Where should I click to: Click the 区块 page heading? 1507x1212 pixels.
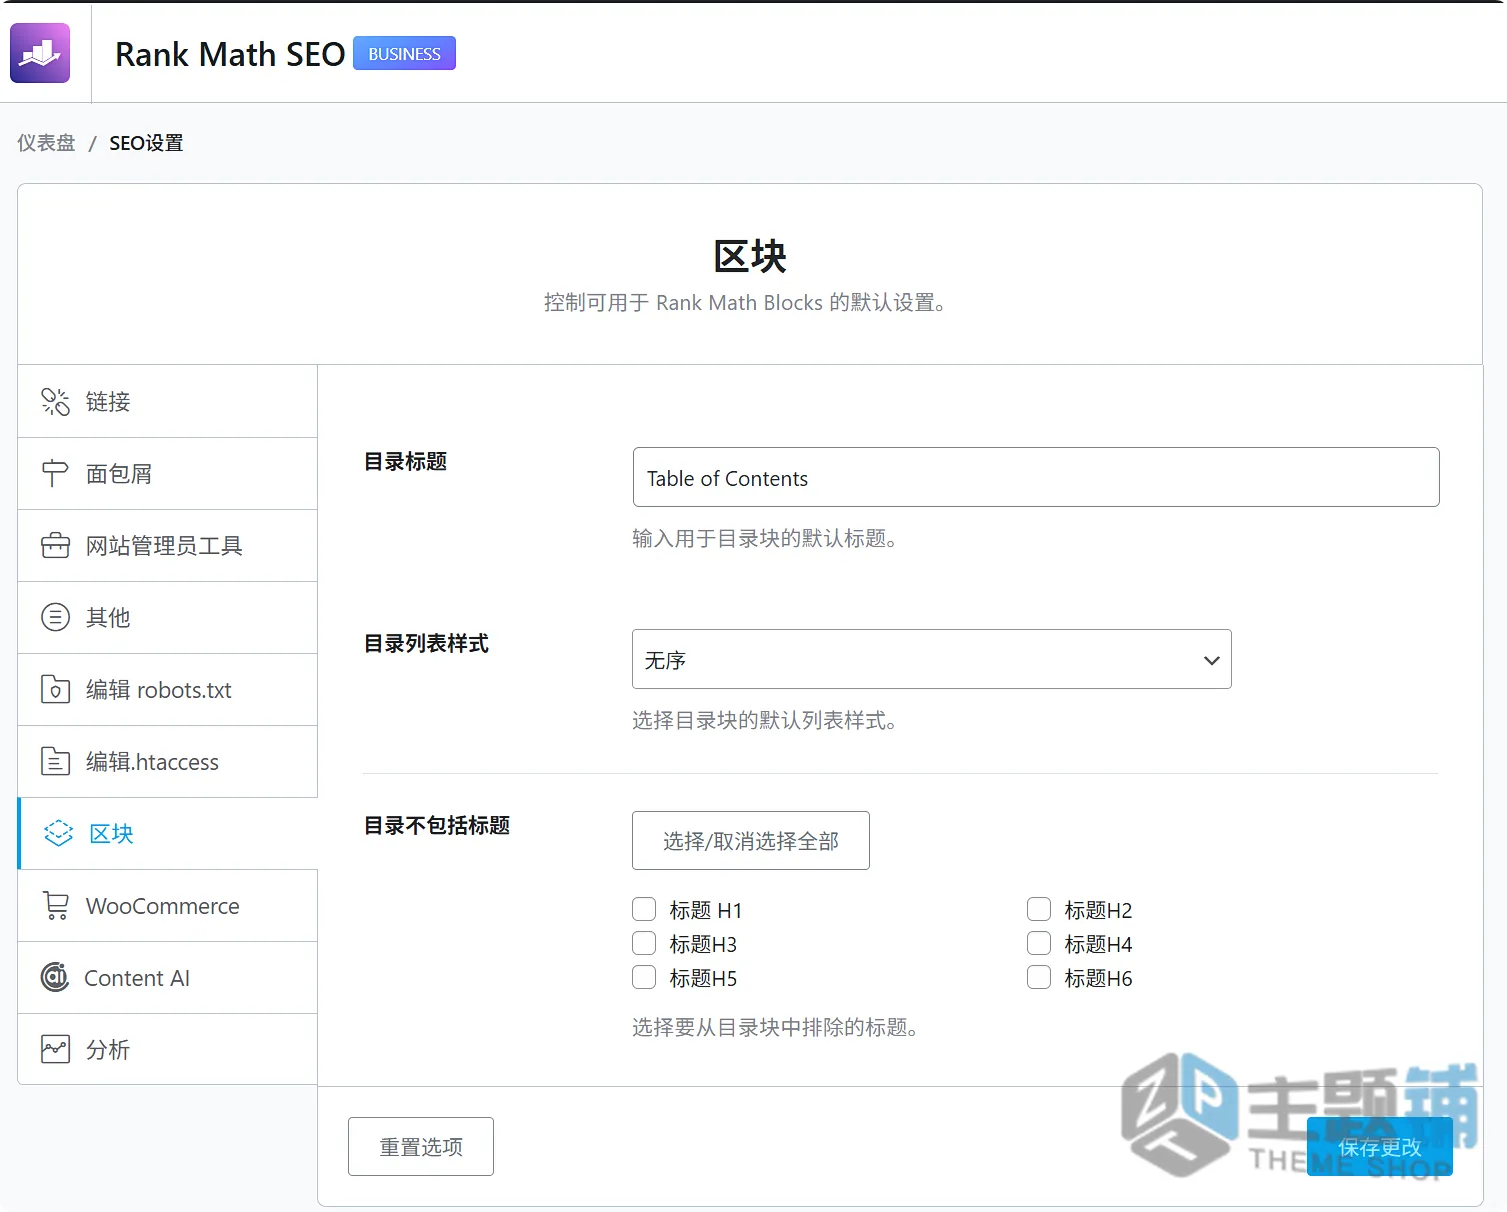(750, 257)
